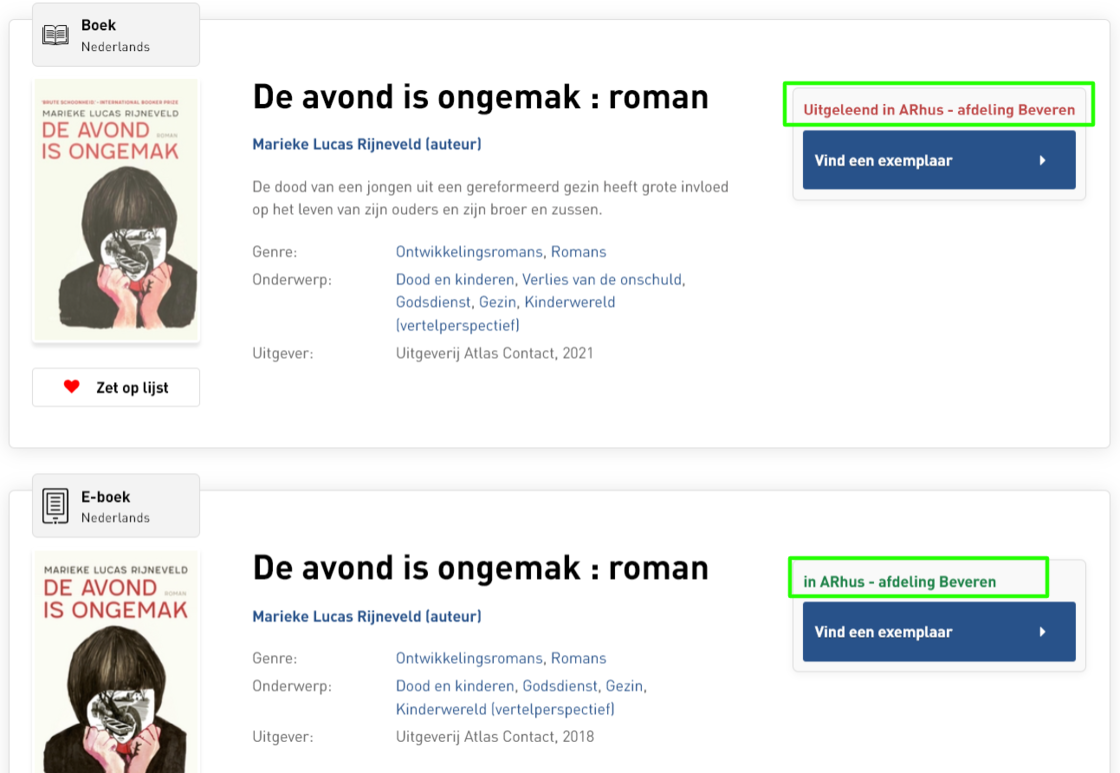This screenshot has width=1120, height=773.
Task: Click publisher text Uitgeverij Atlas Contact, 2021
Action: click(x=494, y=353)
